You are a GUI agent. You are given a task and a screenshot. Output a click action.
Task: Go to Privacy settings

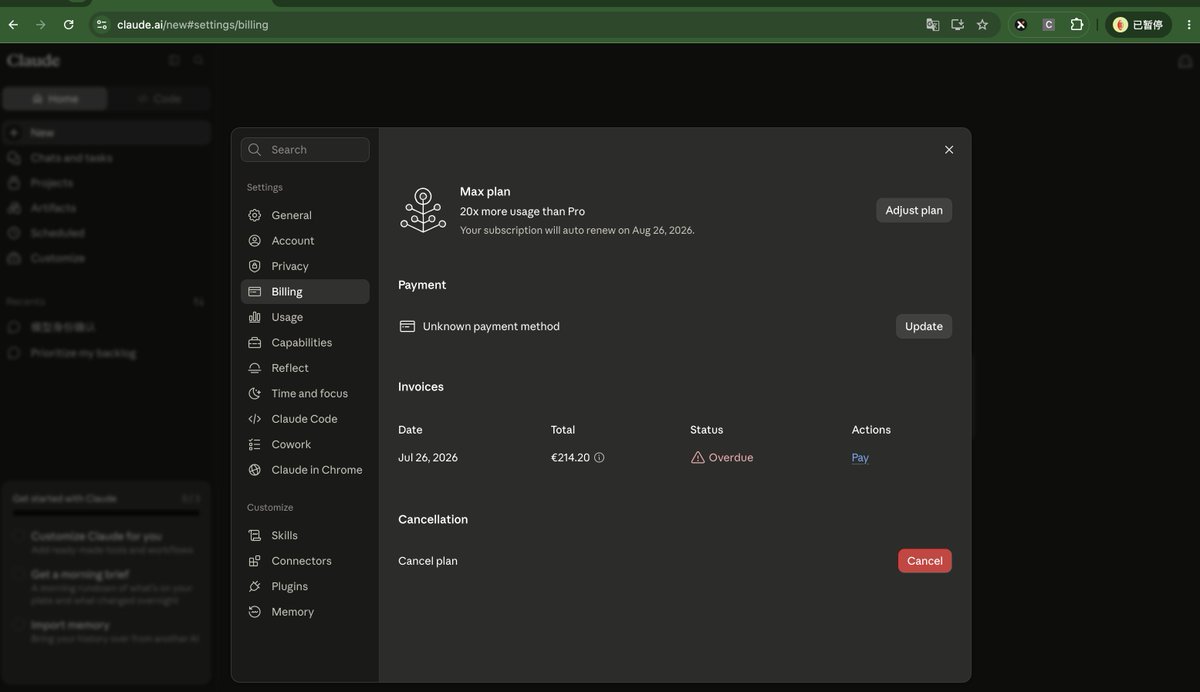click(x=305, y=266)
